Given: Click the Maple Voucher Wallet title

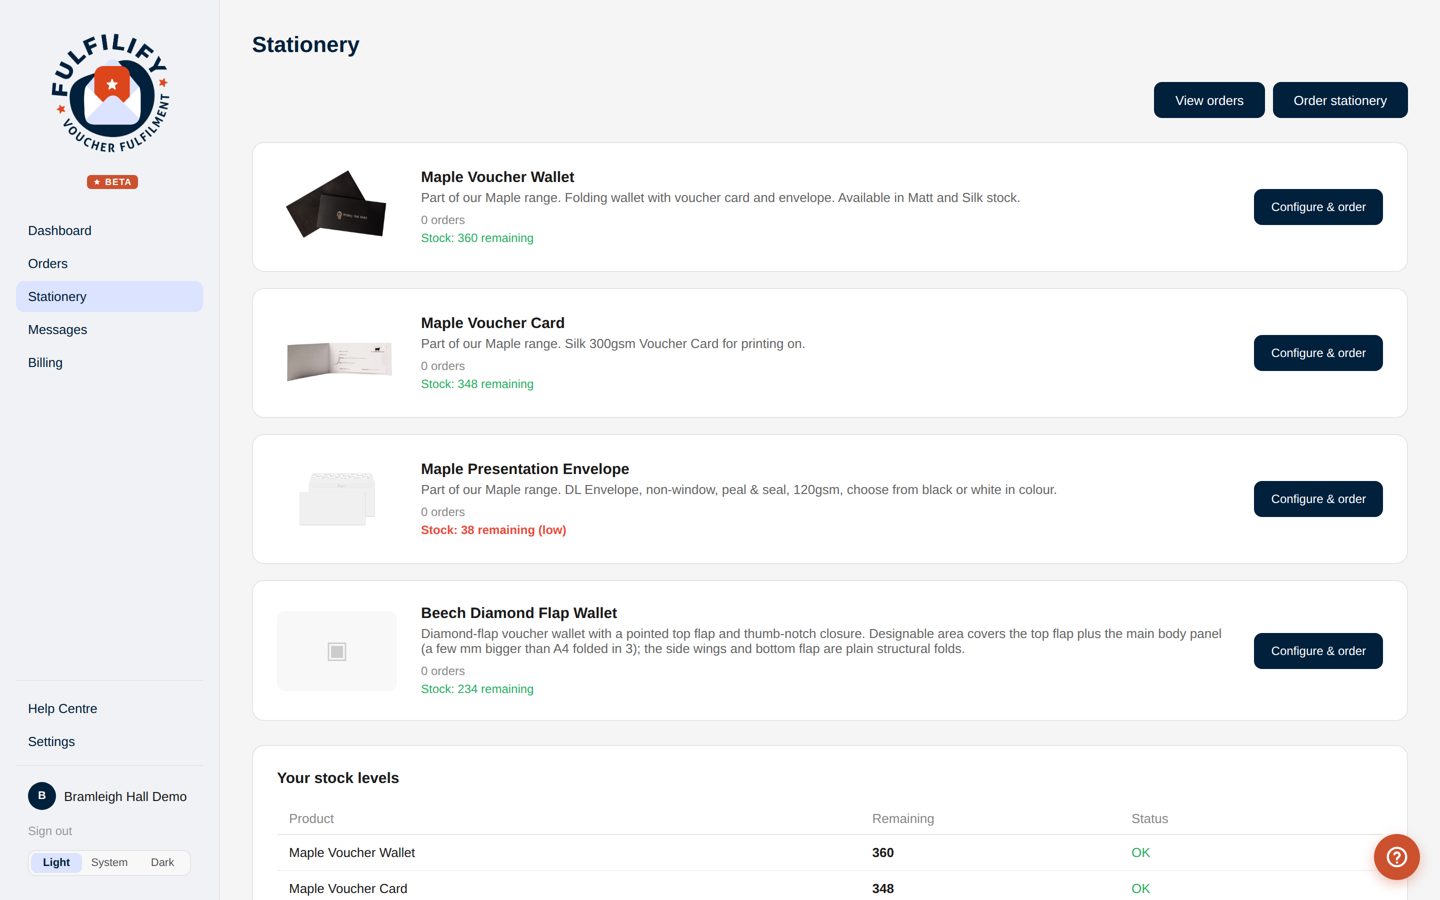Looking at the screenshot, I should tap(497, 177).
